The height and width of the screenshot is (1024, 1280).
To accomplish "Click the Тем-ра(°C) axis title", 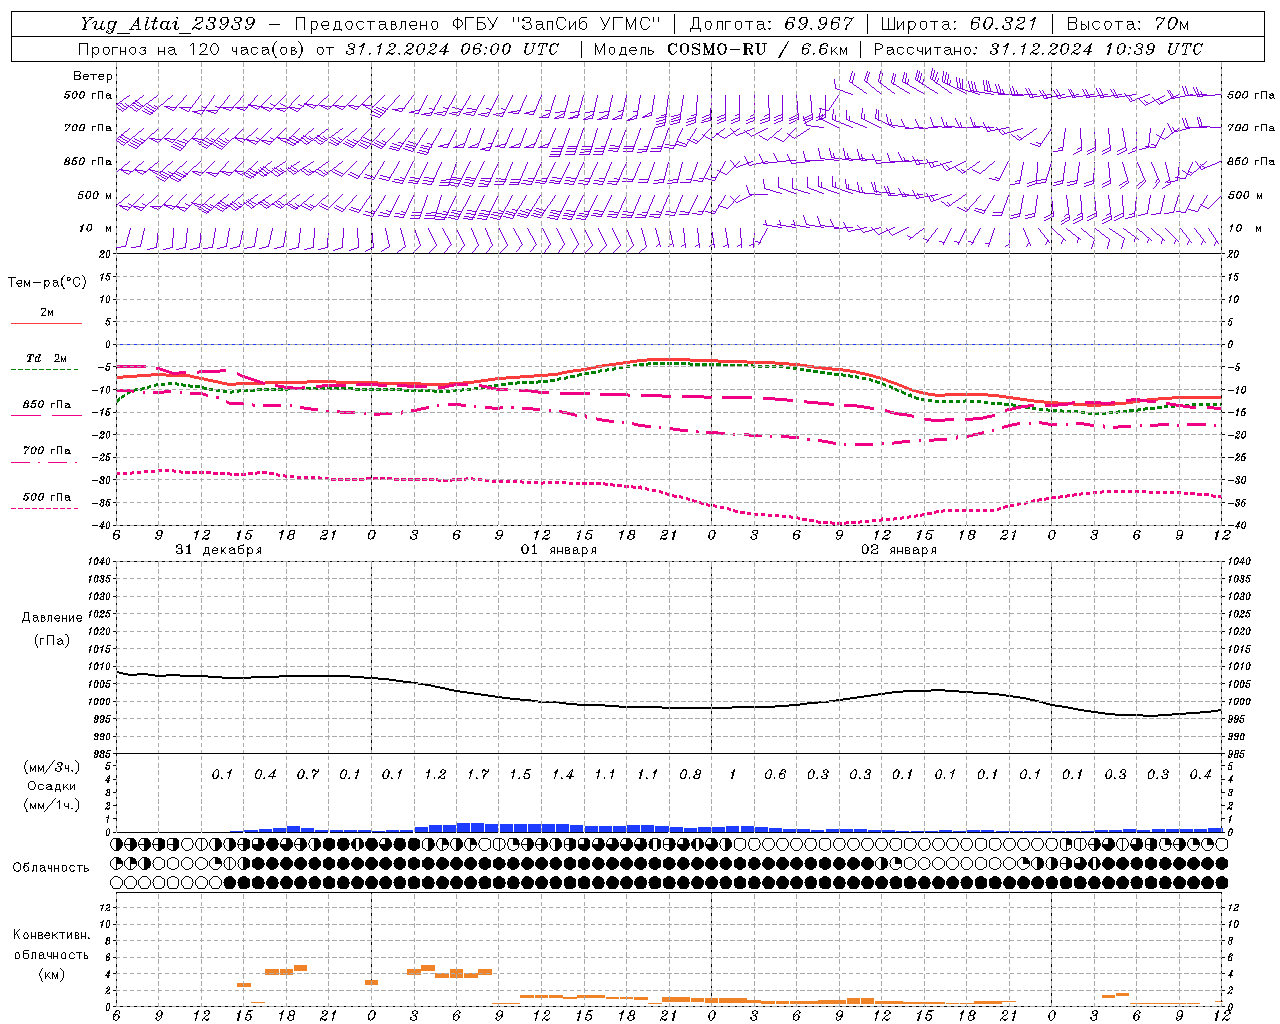I will click(x=47, y=283).
